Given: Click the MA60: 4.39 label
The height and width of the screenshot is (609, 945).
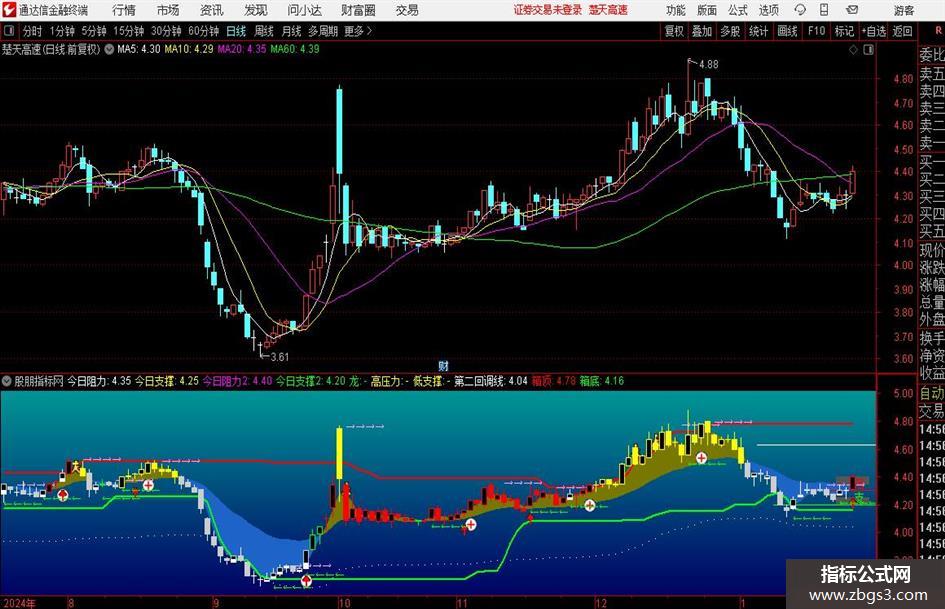Looking at the screenshot, I should (x=295, y=49).
